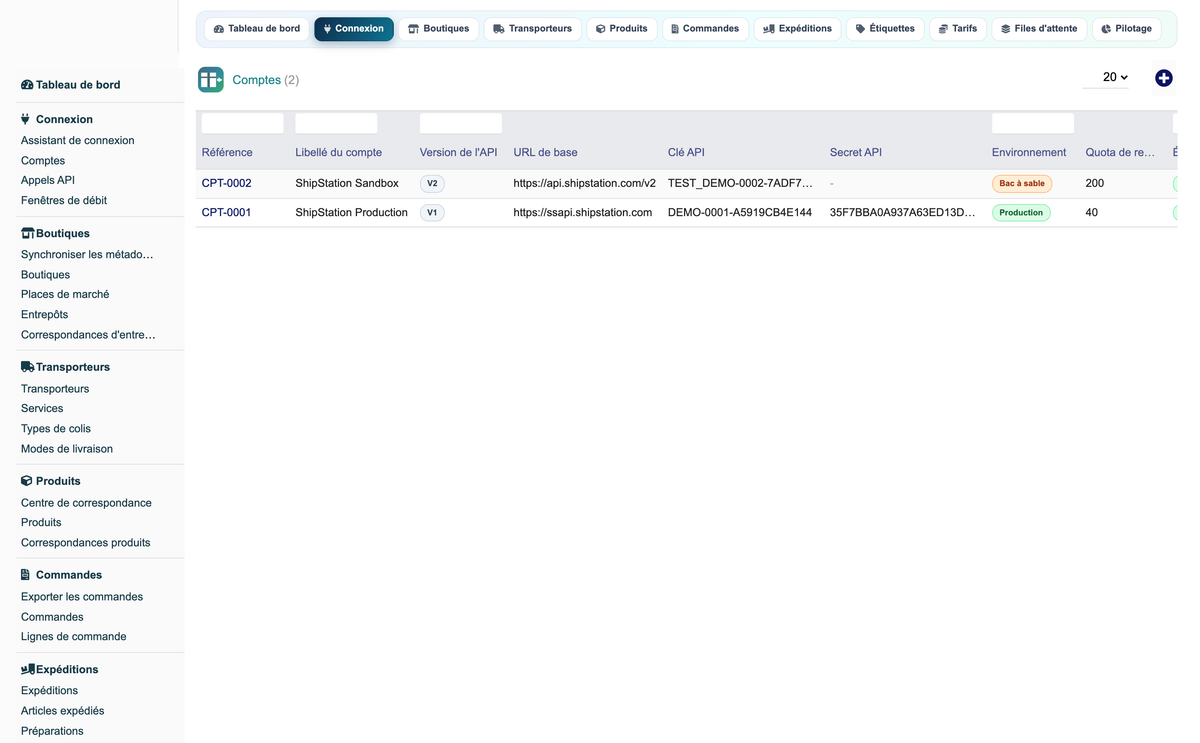
Task: Open Fenêtres de débit in sidebar
Action: [64, 201]
